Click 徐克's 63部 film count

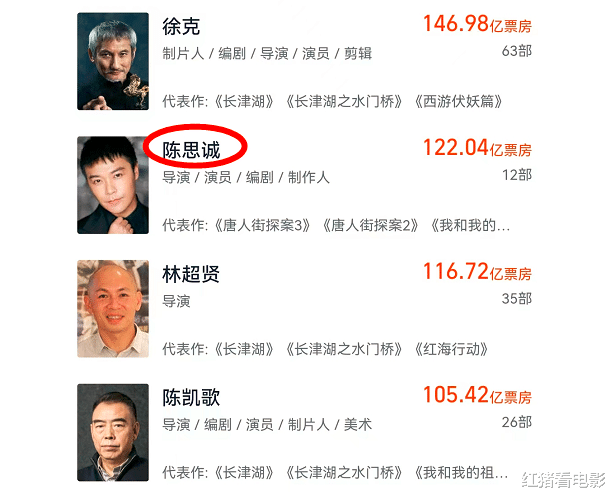(x=517, y=51)
